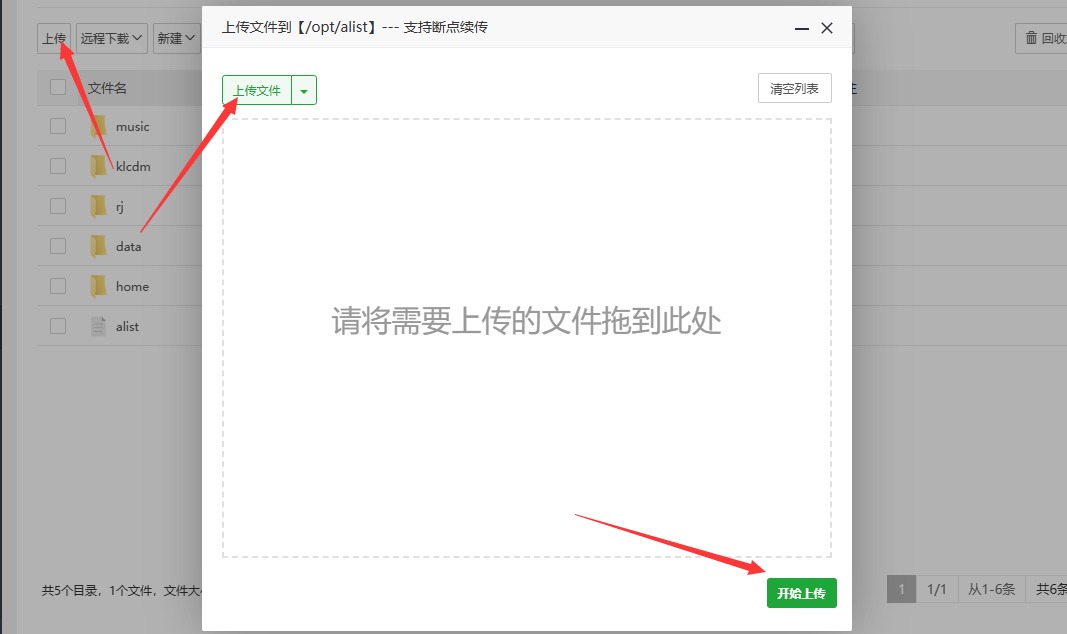Open the rj folder icon

[100, 205]
